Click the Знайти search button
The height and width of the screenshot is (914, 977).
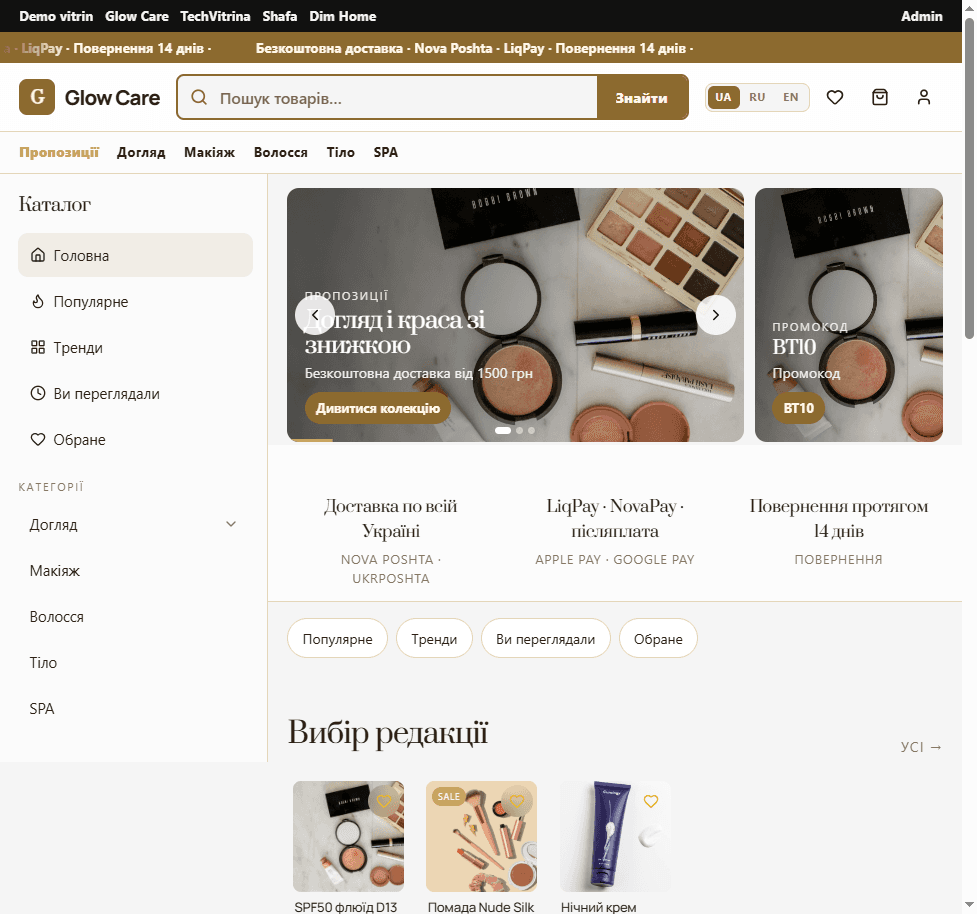point(642,97)
